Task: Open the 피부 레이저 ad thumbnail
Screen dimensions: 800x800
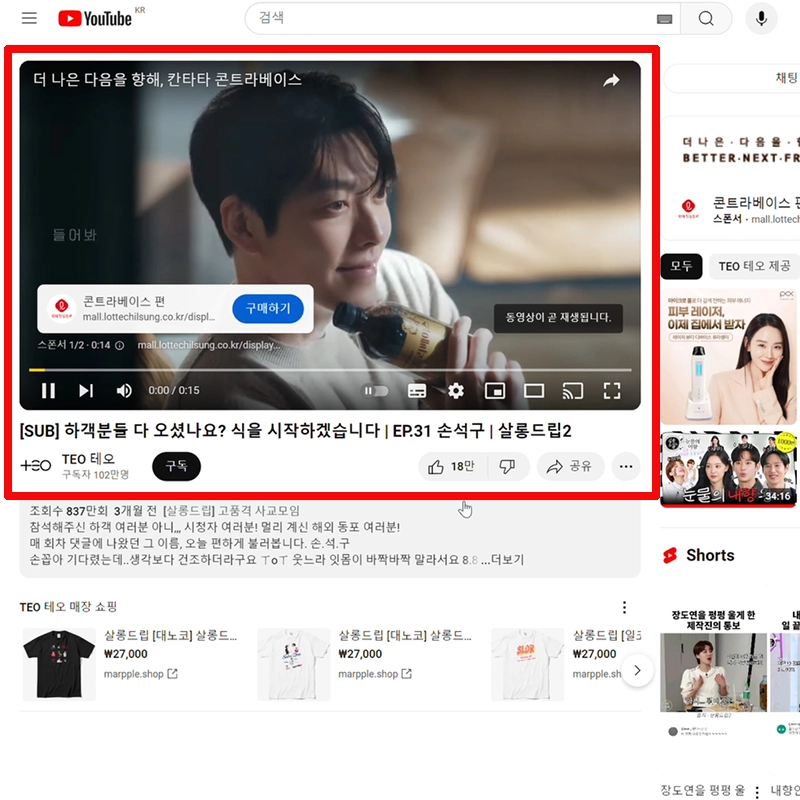Action: 728,357
